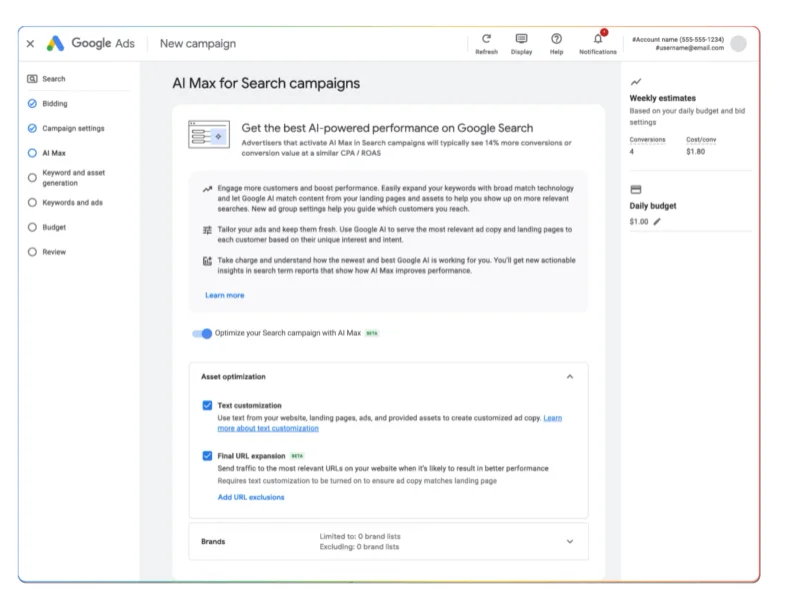
Task: Click the $1.00 daily budget value
Action: pyautogui.click(x=639, y=222)
